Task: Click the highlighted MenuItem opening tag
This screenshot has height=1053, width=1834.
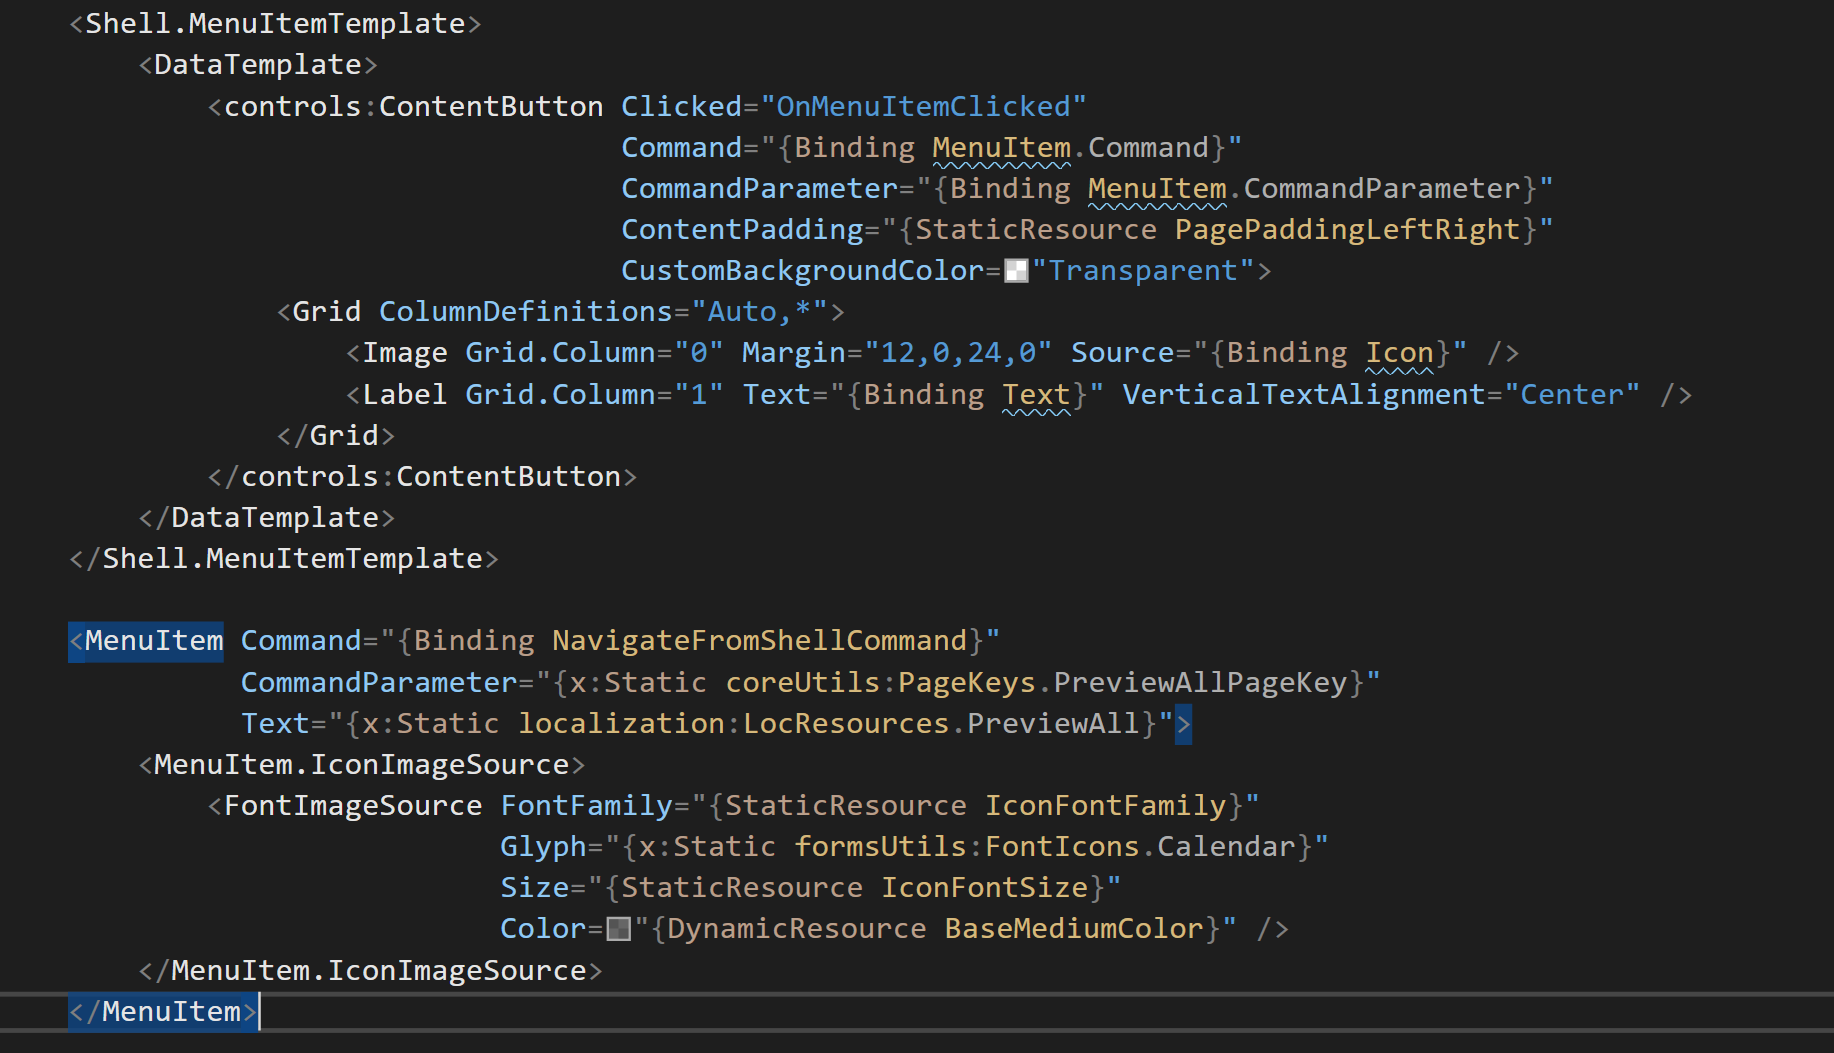Action: tap(145, 641)
